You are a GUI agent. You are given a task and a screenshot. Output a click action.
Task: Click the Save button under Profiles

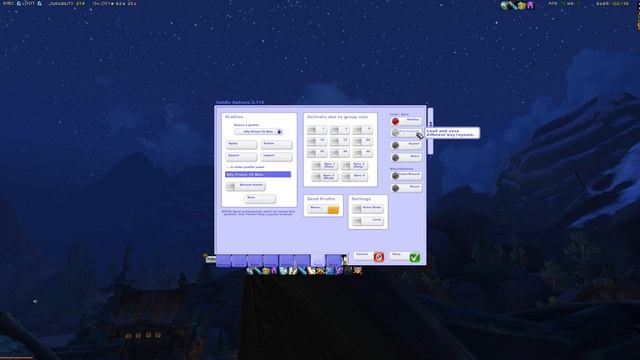coord(260,198)
